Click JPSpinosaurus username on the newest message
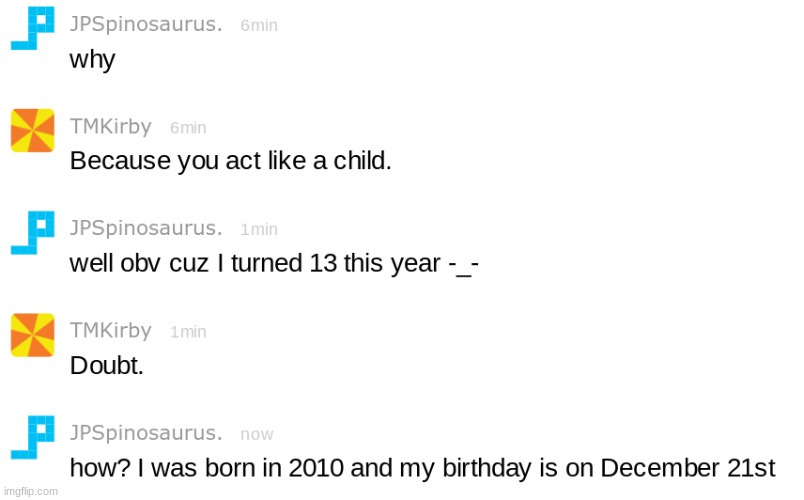This screenshot has height=500, width=804. pyautogui.click(x=146, y=433)
